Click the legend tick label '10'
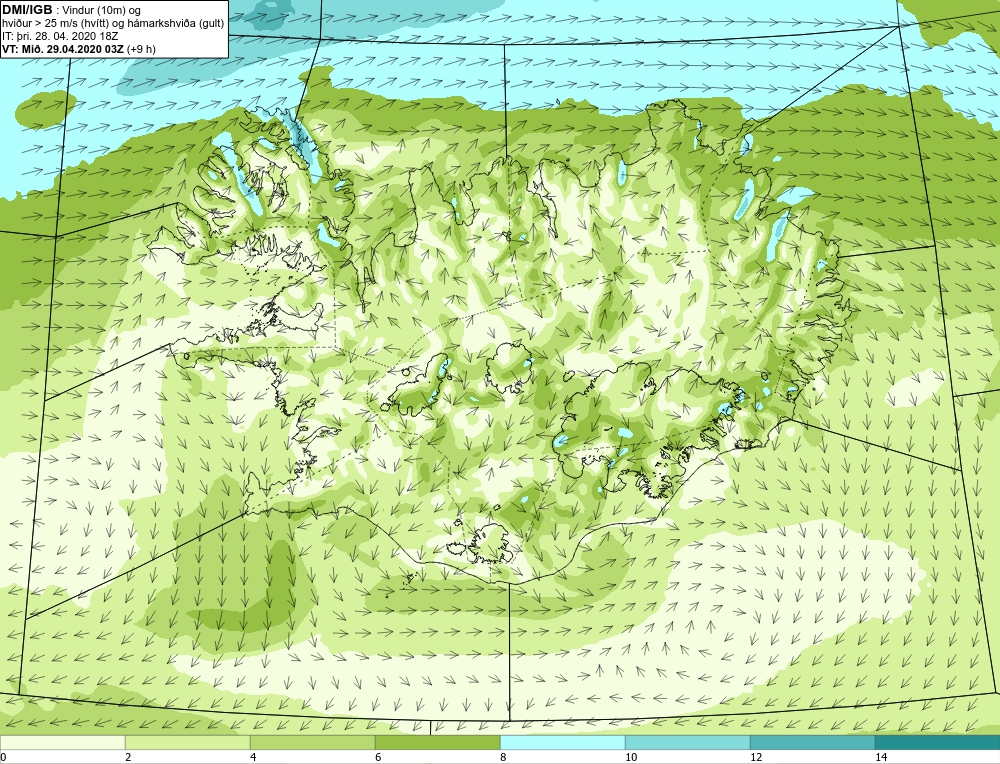 point(631,757)
